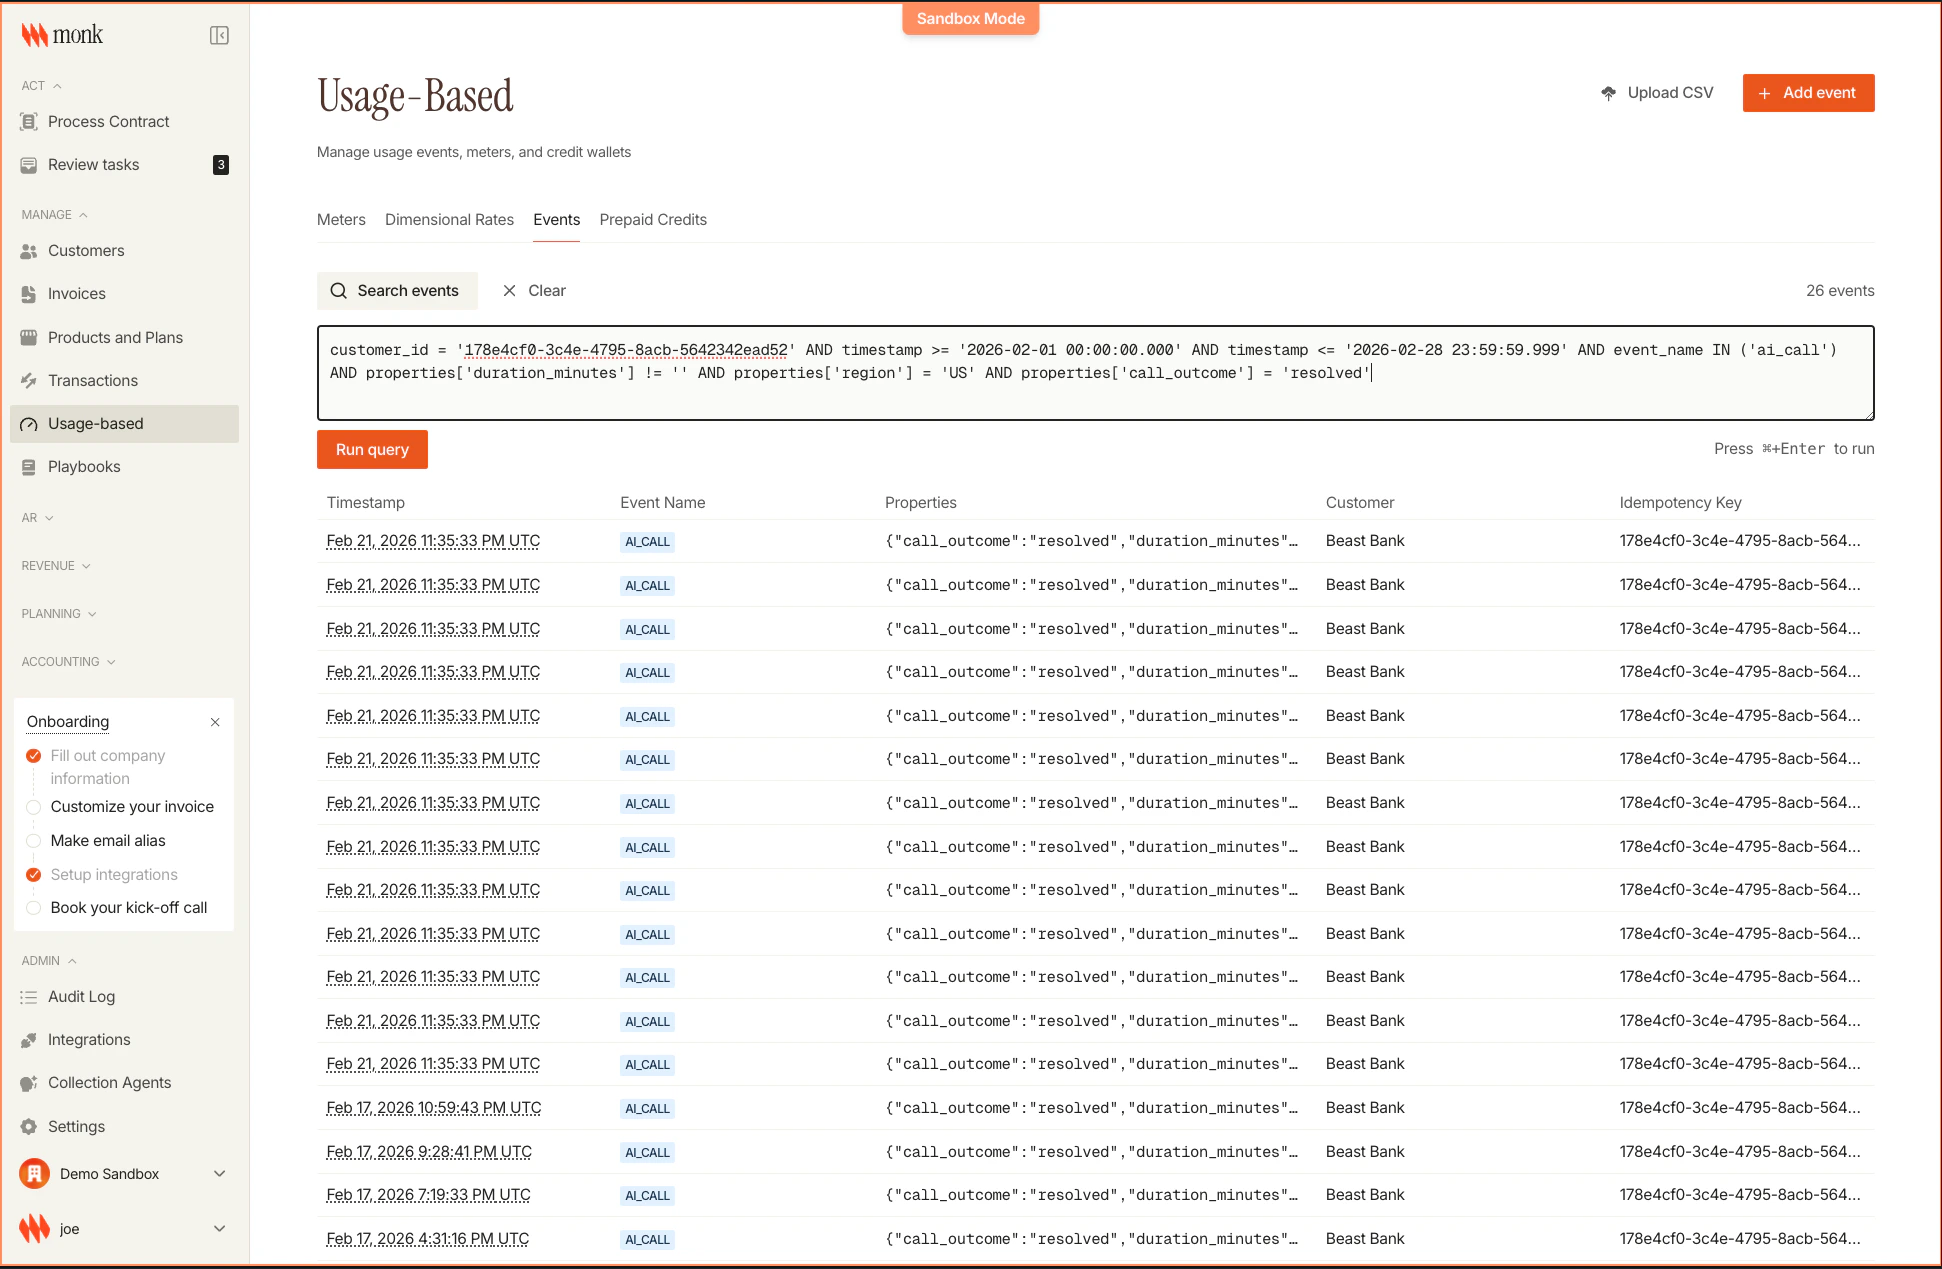The image size is (1942, 1269).
Task: Click the Customers people icon
Action: pos(29,251)
